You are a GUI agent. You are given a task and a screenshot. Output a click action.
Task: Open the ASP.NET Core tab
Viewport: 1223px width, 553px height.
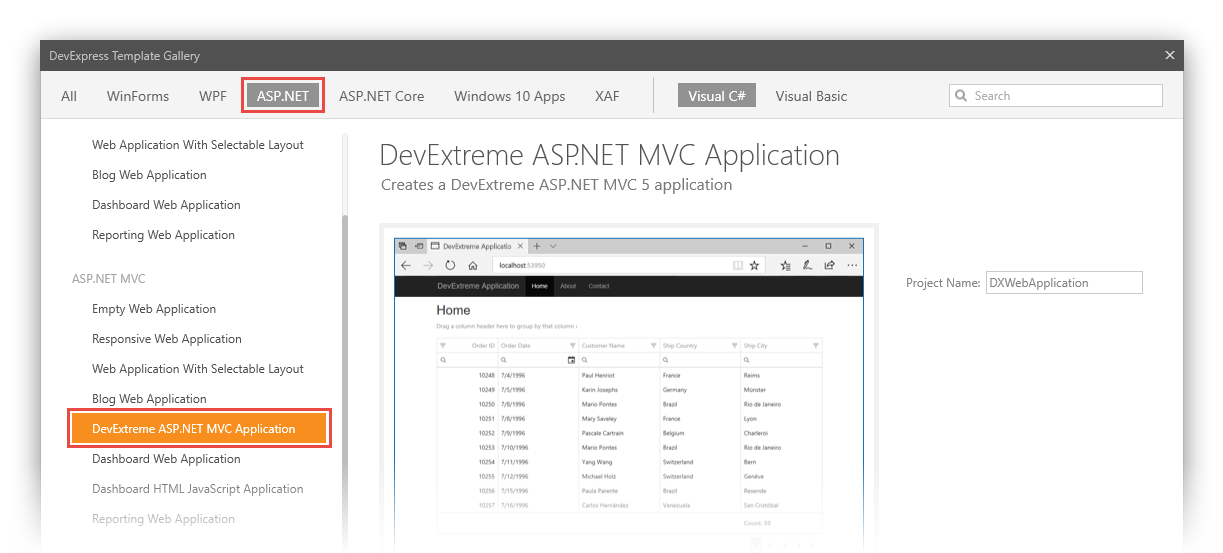point(381,97)
